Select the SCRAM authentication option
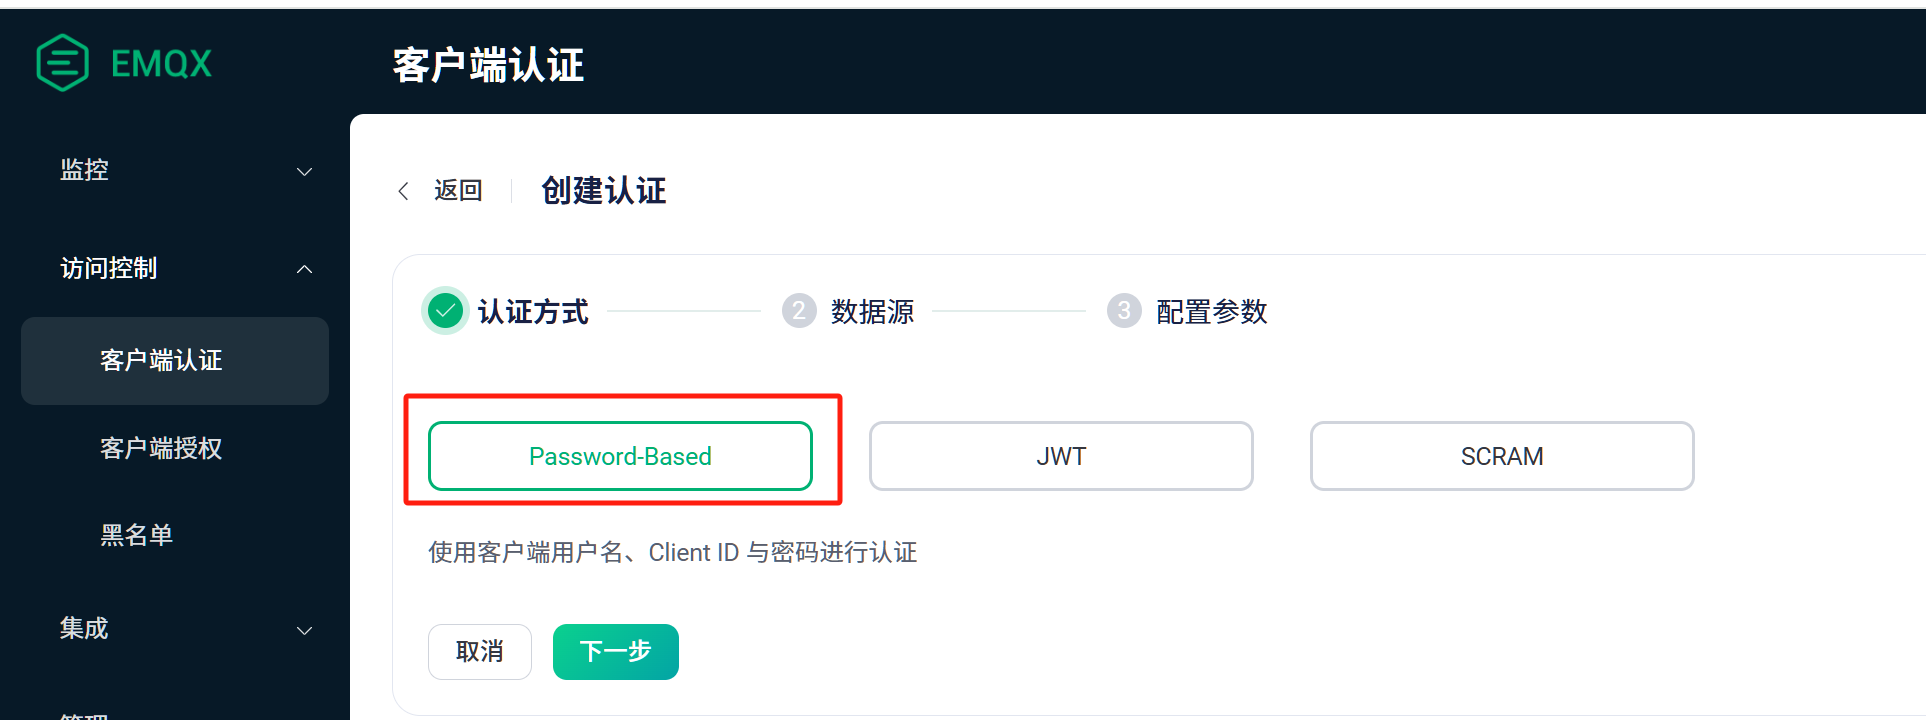The height and width of the screenshot is (720, 1926). 1502,456
